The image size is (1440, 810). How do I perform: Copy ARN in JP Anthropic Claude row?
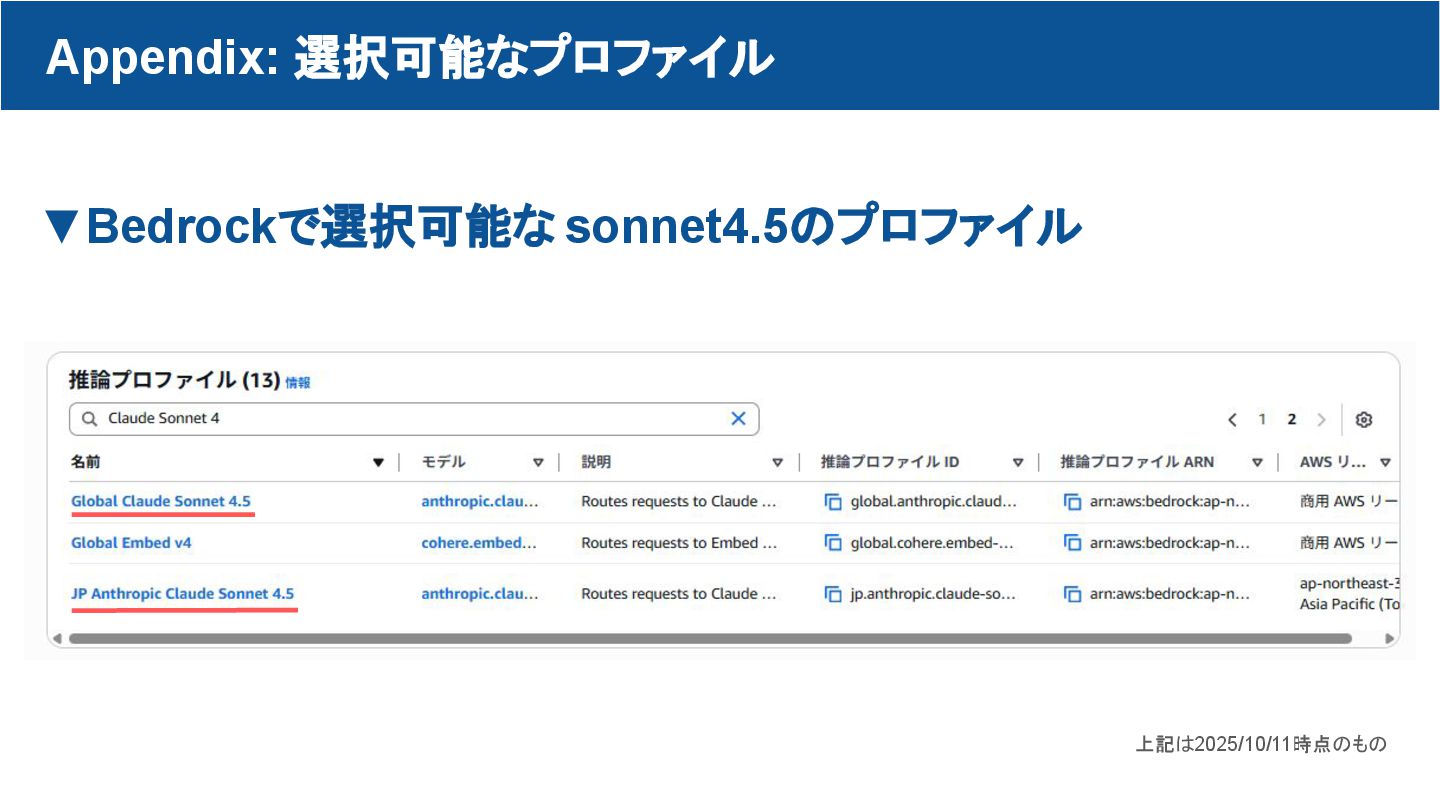tap(1072, 594)
